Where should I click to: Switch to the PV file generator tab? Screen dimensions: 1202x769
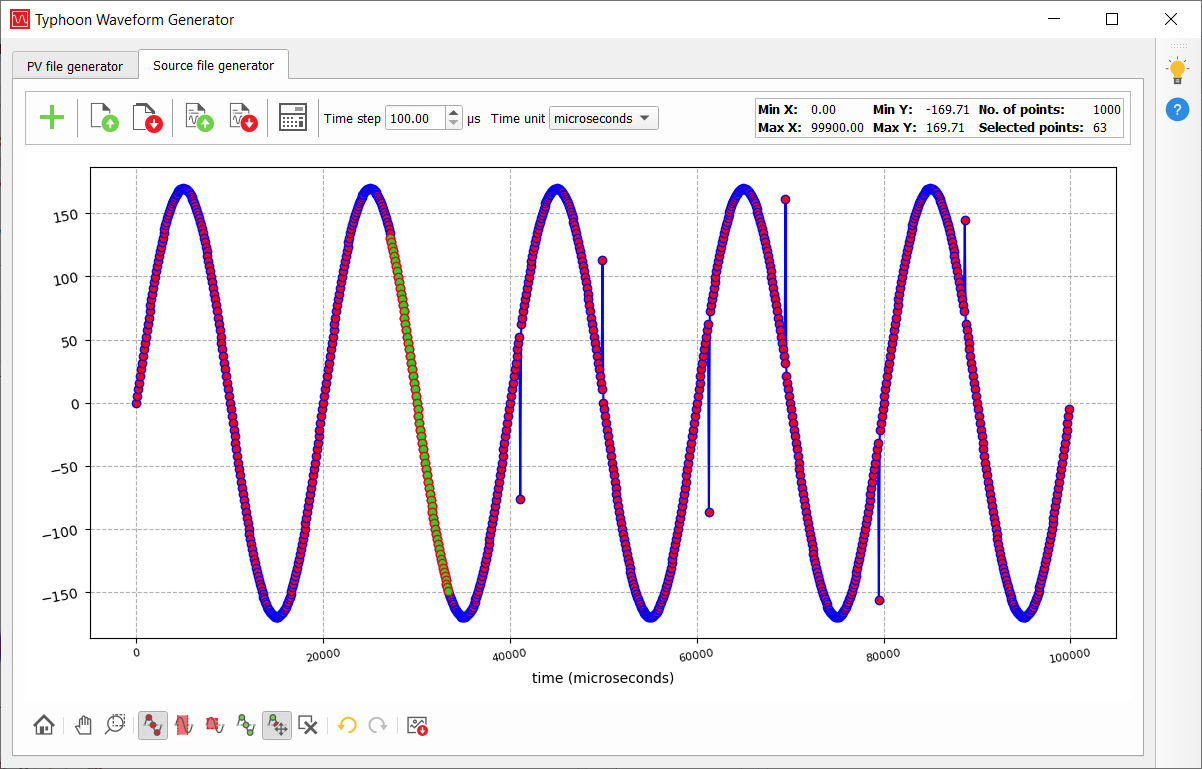[x=75, y=66]
